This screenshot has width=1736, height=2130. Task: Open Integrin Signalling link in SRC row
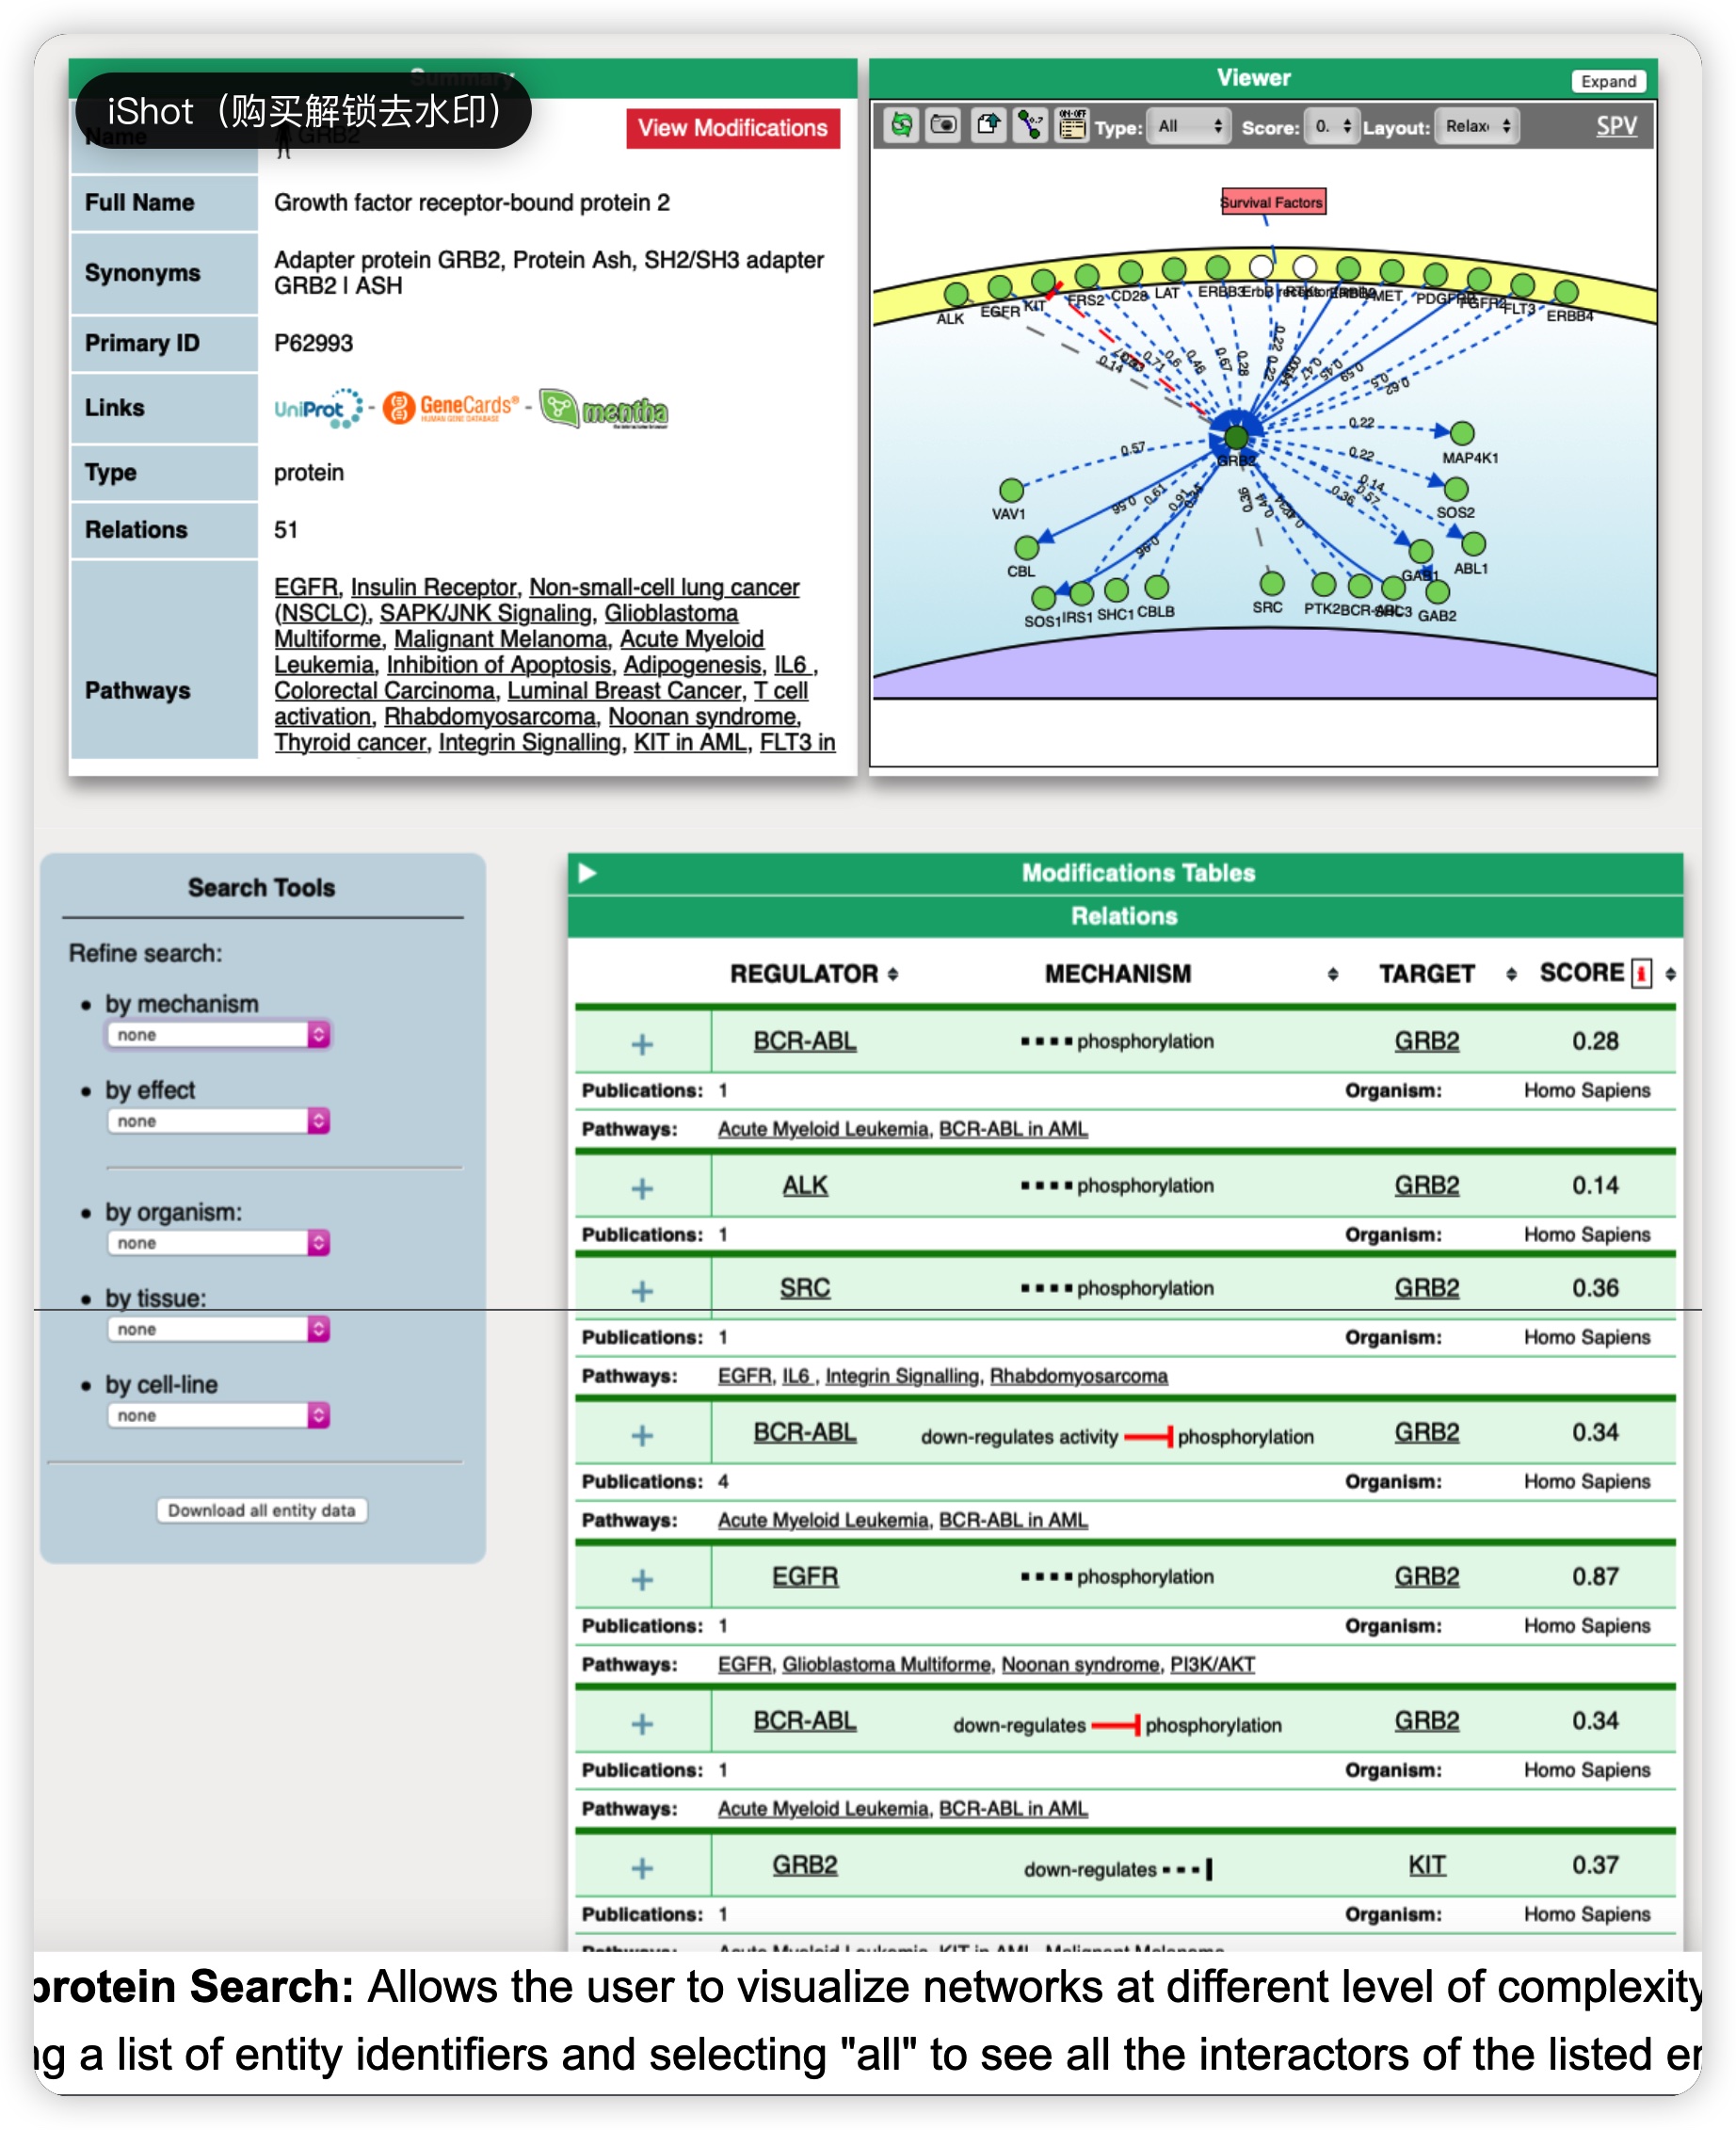[902, 1376]
